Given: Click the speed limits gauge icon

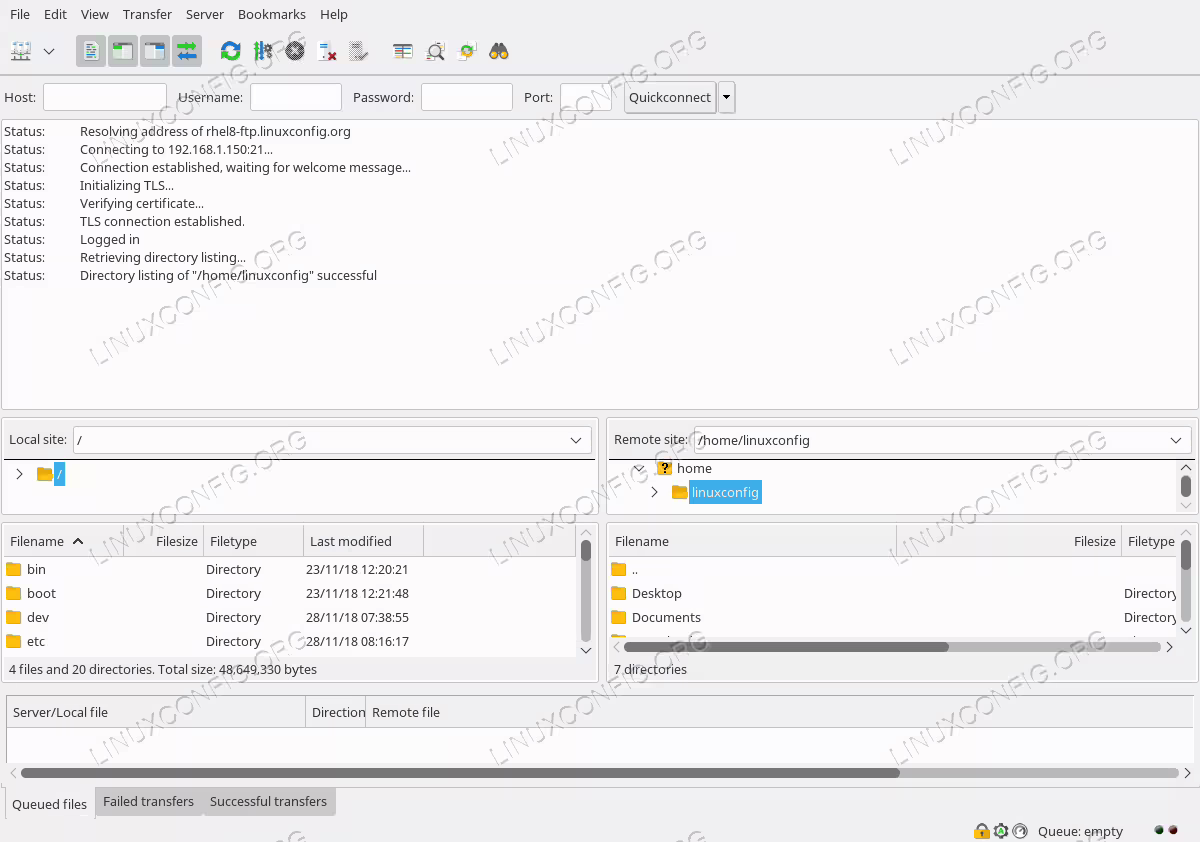Looking at the screenshot, I should click(1020, 831).
